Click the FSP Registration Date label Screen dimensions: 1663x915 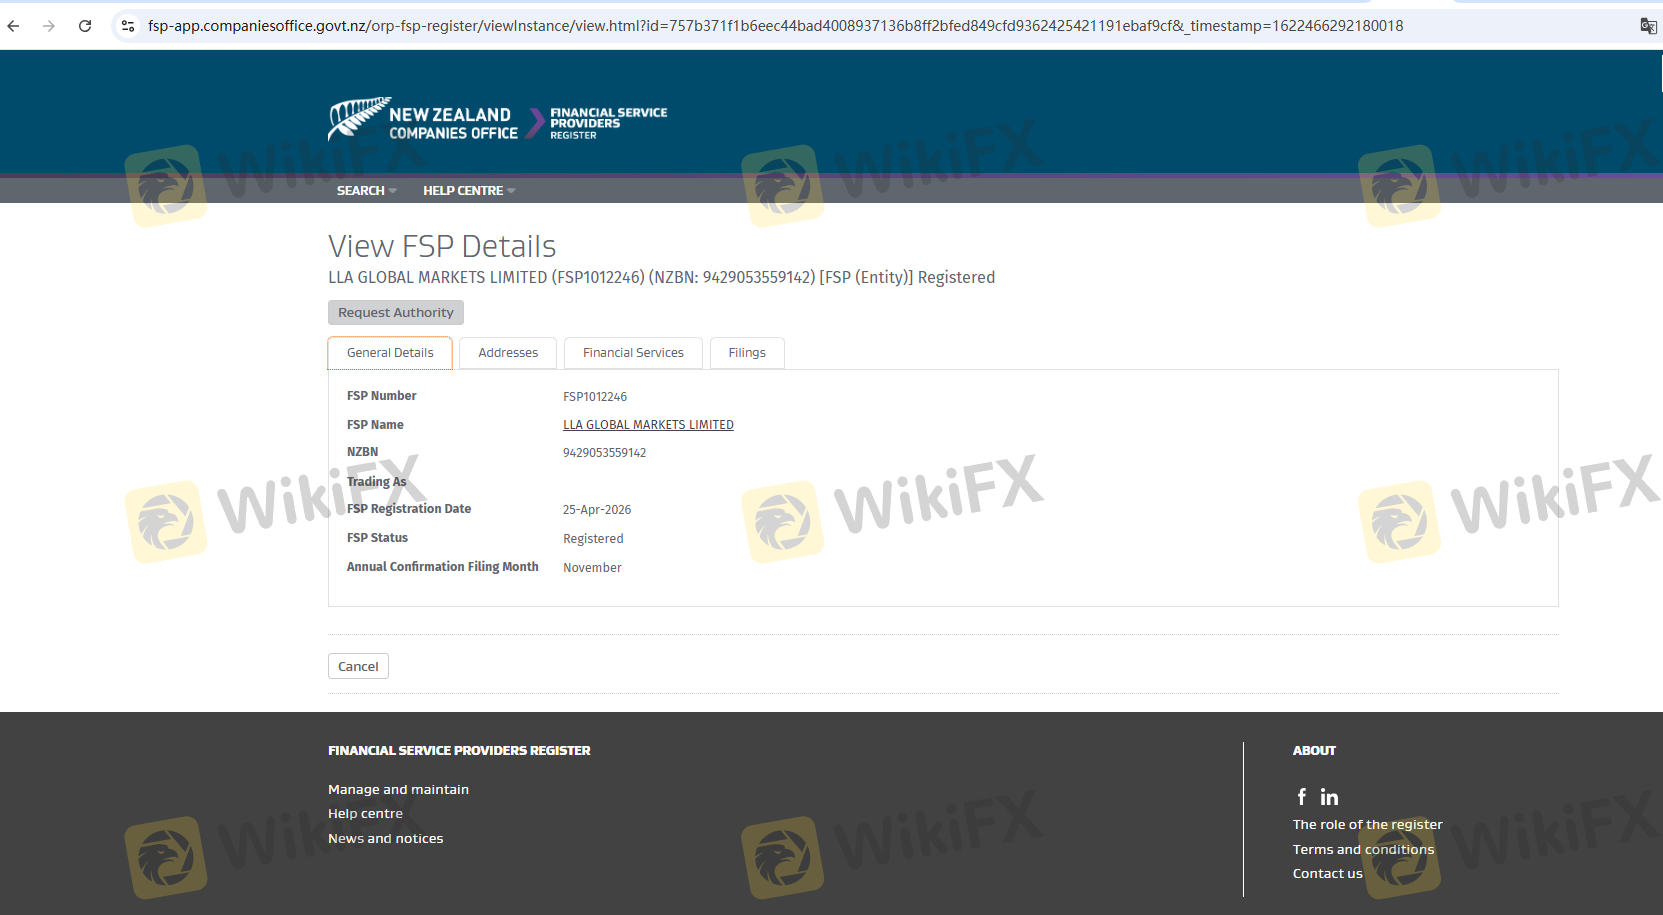409,509
